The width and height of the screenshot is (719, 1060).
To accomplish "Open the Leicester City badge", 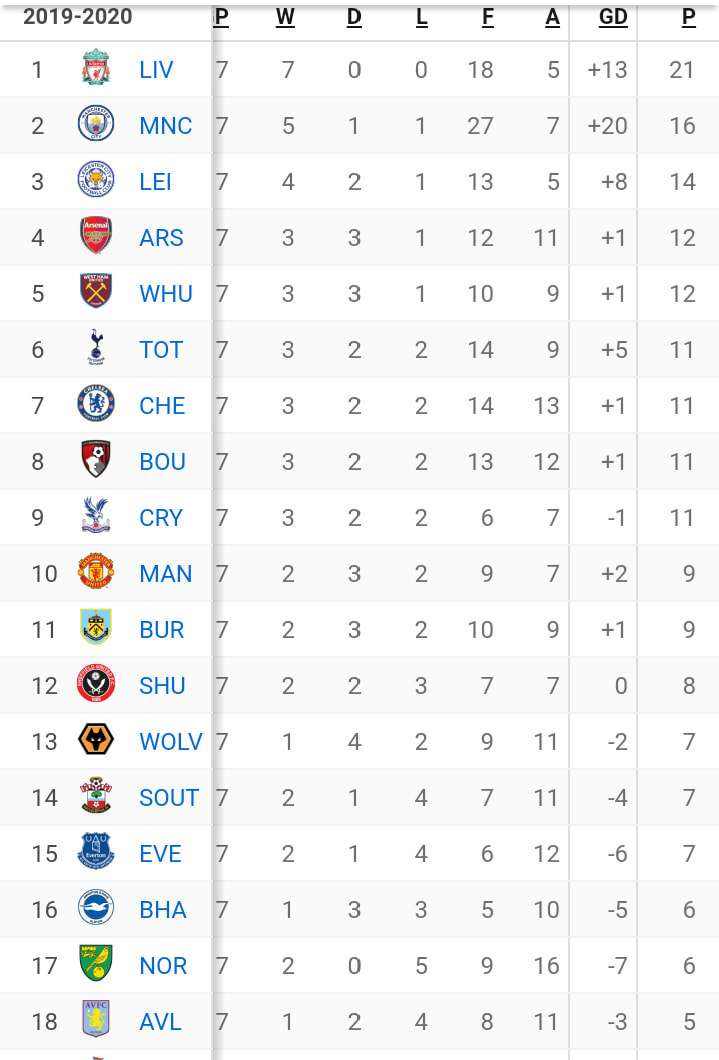I will 96,180.
